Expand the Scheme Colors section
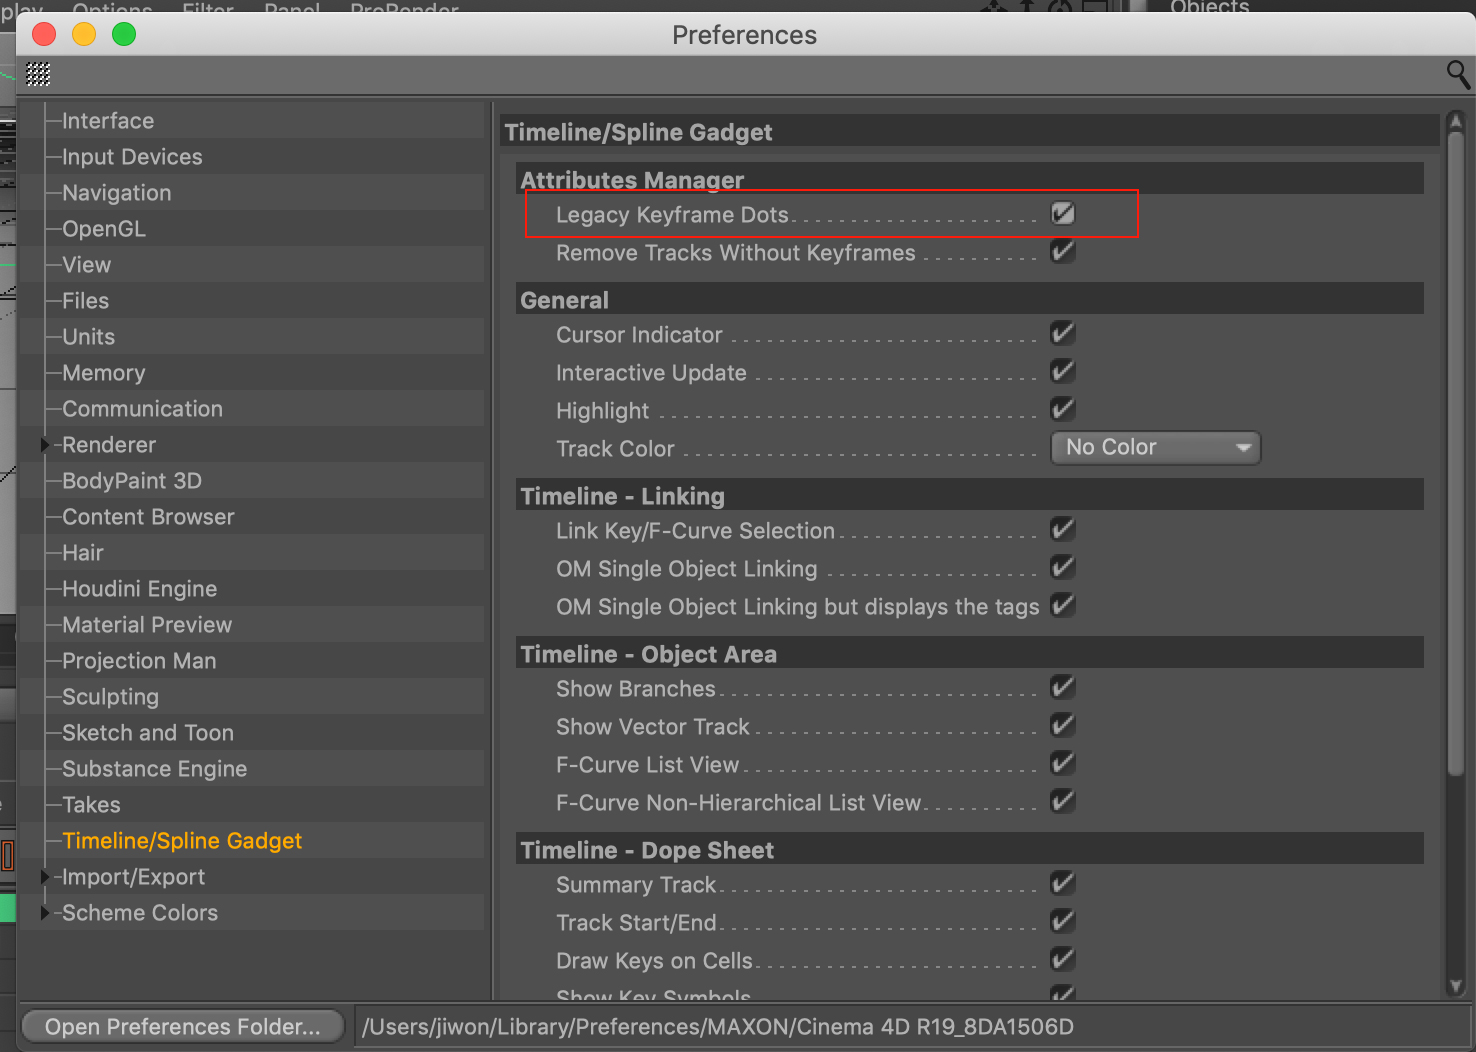The width and height of the screenshot is (1476, 1052). (44, 913)
